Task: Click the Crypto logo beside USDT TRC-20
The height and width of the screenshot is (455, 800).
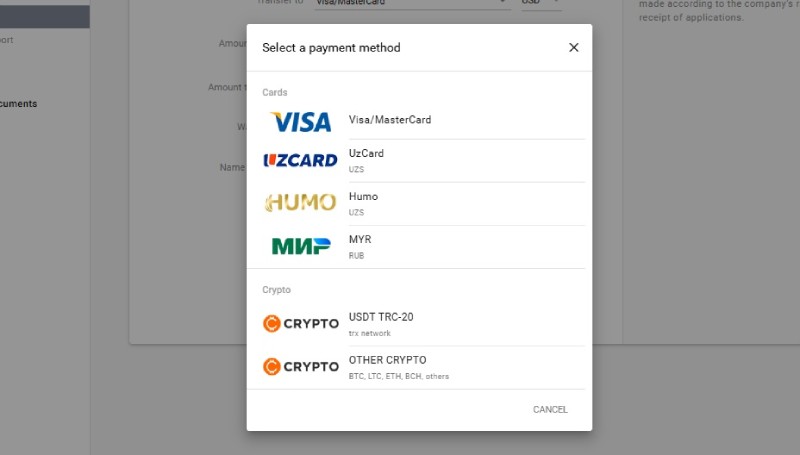Action: coord(300,323)
